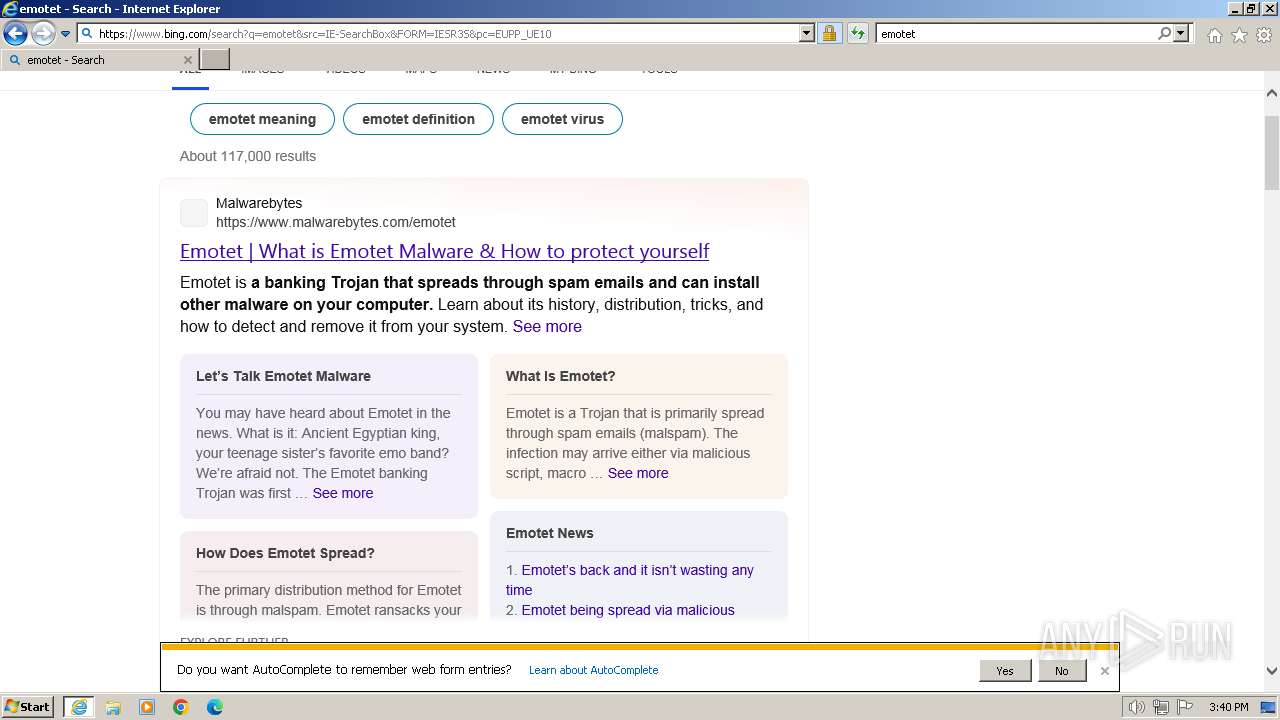This screenshot has width=1280, height=720.
Task: Open the Windows Start button
Action: click(x=28, y=707)
